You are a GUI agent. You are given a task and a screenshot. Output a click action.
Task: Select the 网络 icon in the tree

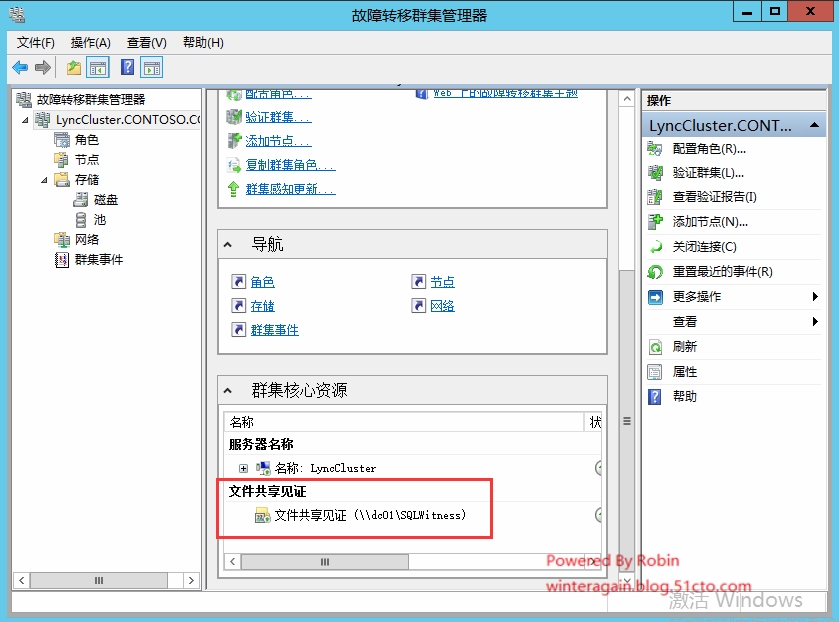(x=62, y=239)
